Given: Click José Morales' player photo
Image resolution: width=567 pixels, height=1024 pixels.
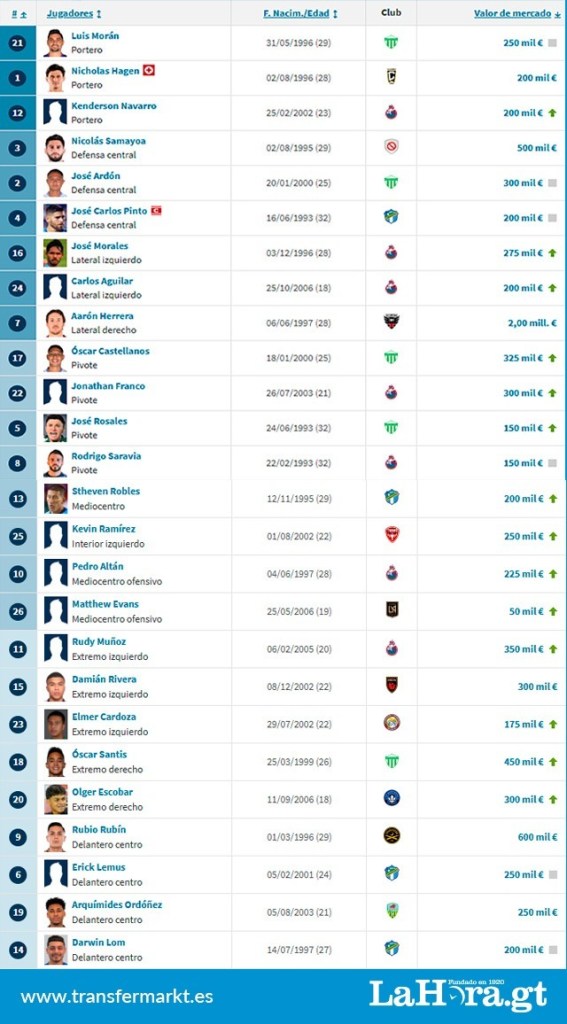Looking at the screenshot, I should pyautogui.click(x=56, y=253).
